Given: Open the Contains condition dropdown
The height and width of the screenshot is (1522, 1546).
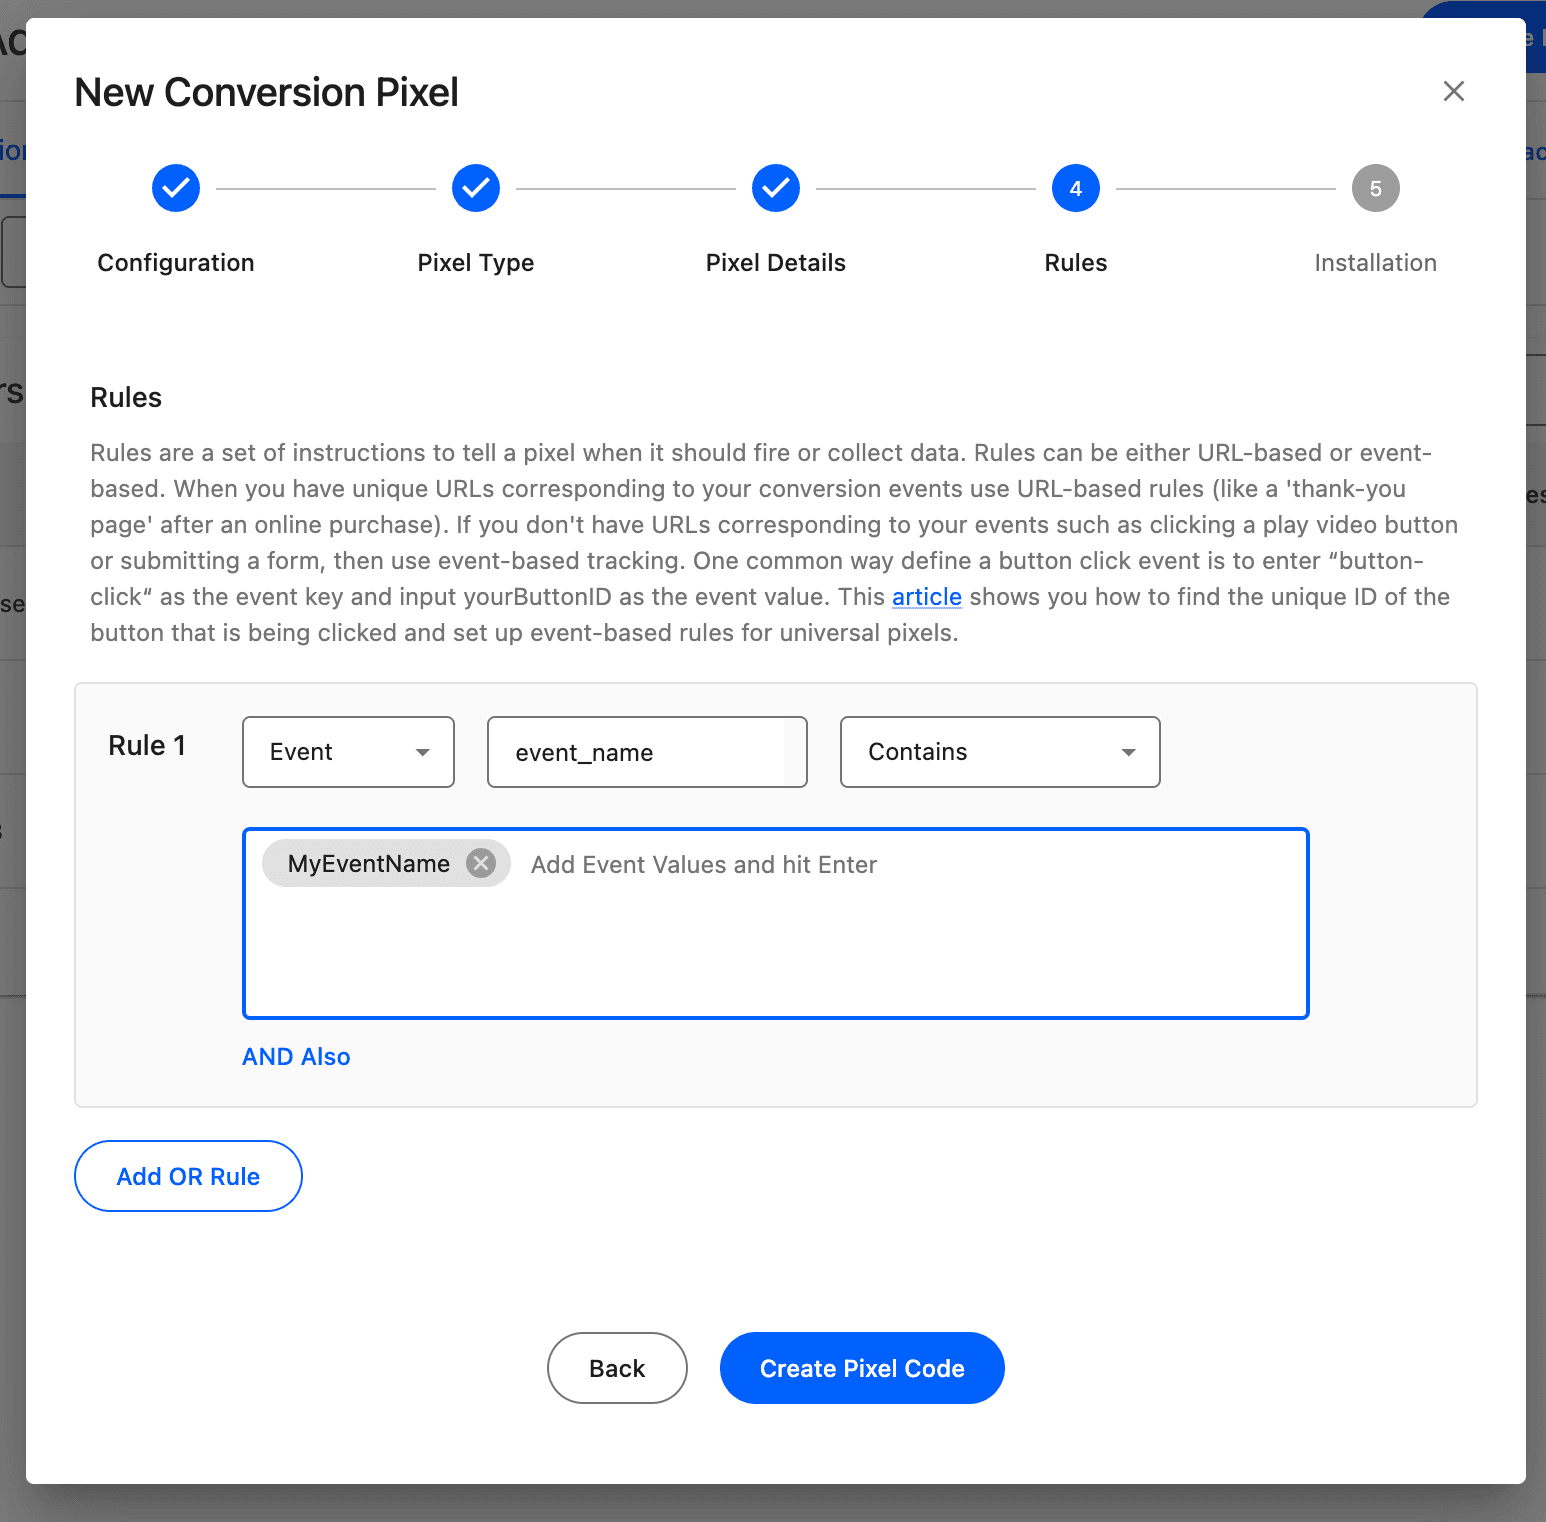Looking at the screenshot, I should point(1000,752).
